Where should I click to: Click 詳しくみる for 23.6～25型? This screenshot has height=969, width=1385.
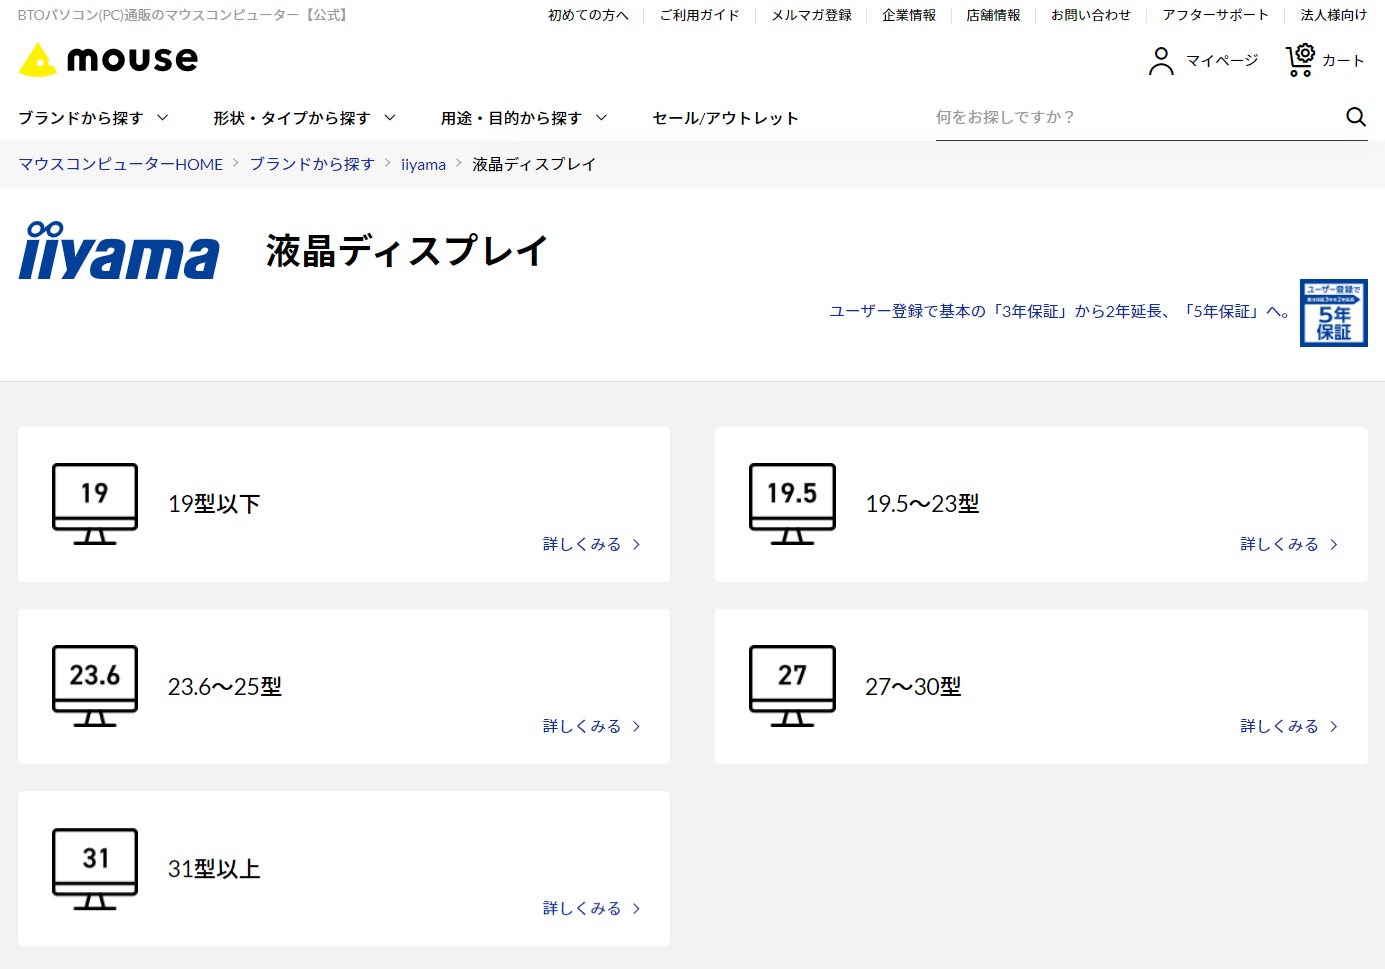(x=592, y=726)
